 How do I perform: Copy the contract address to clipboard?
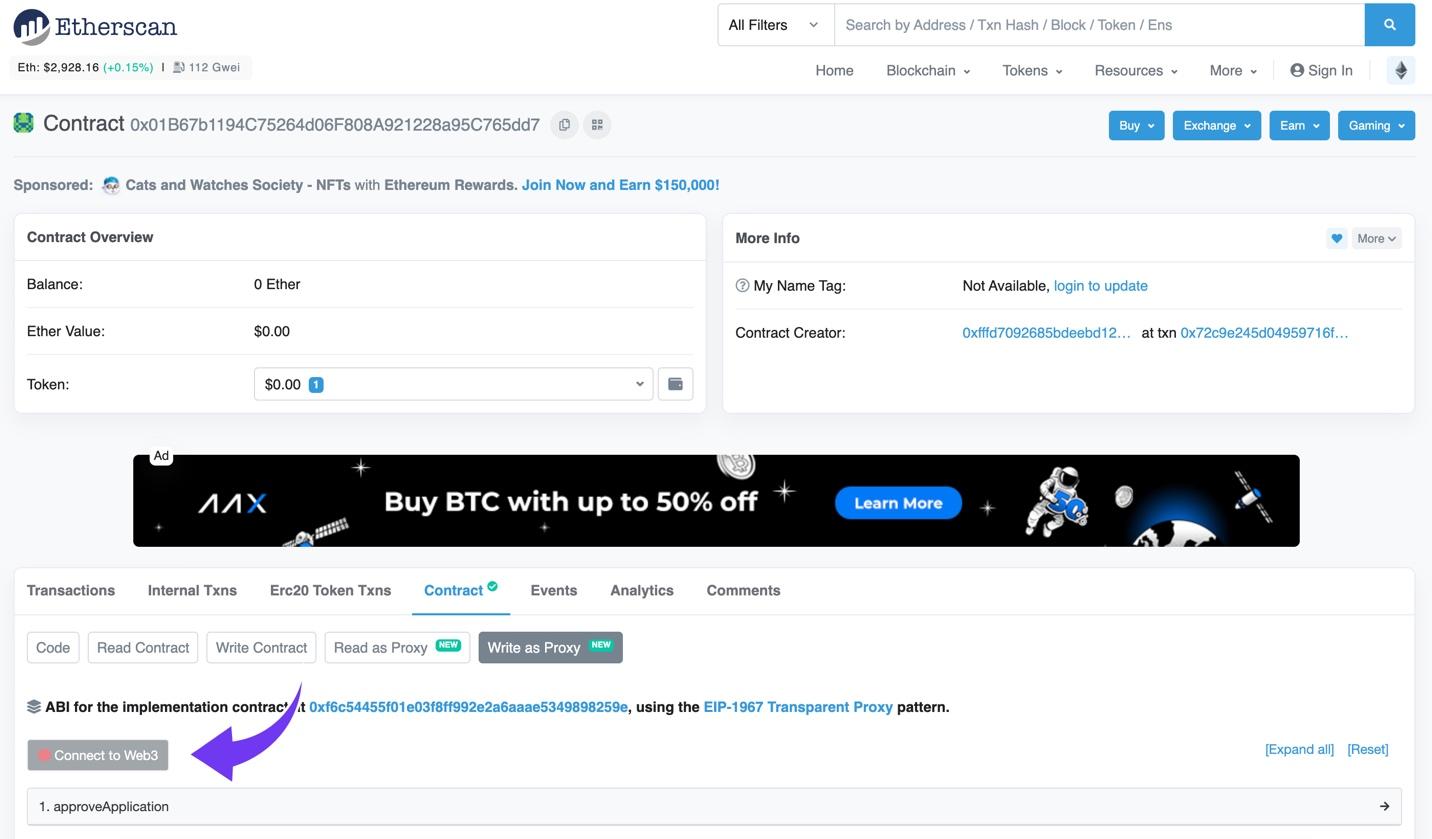pyautogui.click(x=564, y=125)
